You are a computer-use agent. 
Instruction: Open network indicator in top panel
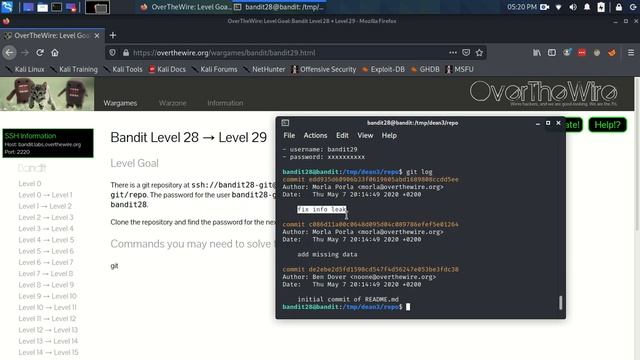(x=558, y=7)
